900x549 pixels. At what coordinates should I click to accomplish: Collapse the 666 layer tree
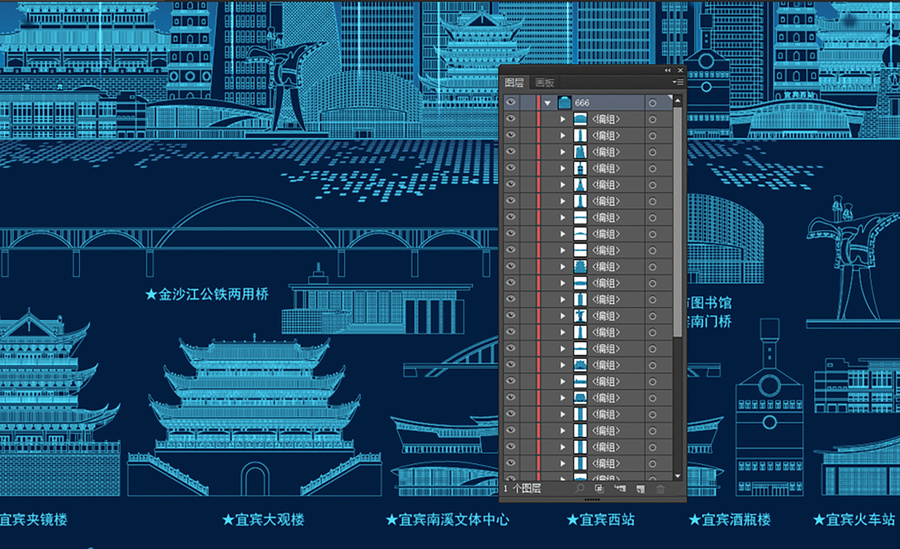[548, 103]
